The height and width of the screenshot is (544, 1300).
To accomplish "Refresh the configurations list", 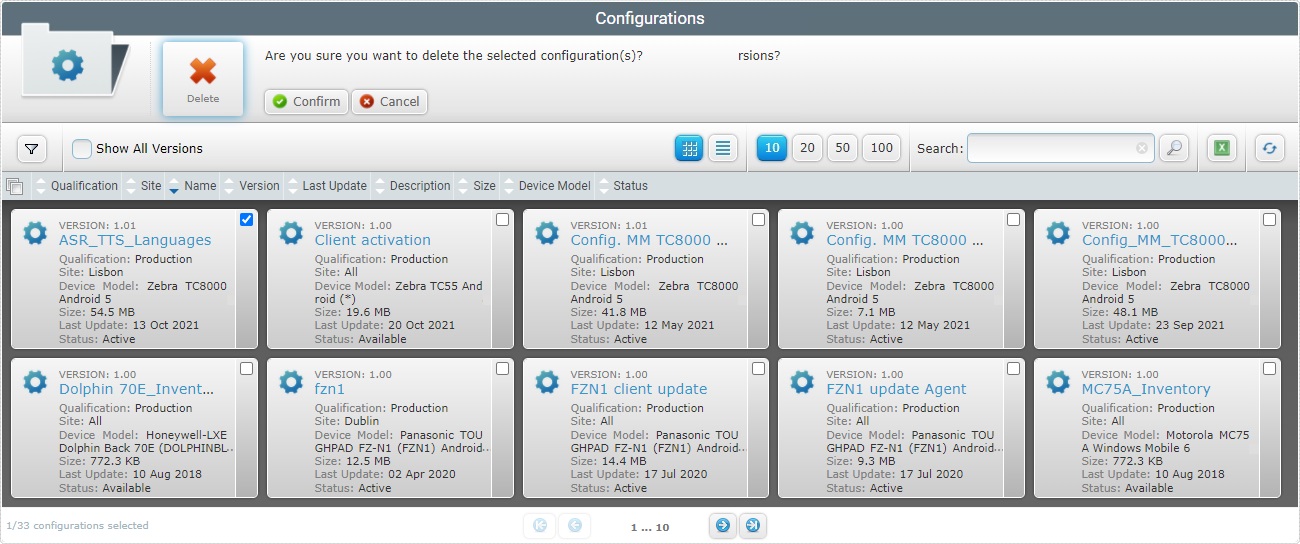I will pyautogui.click(x=1270, y=148).
